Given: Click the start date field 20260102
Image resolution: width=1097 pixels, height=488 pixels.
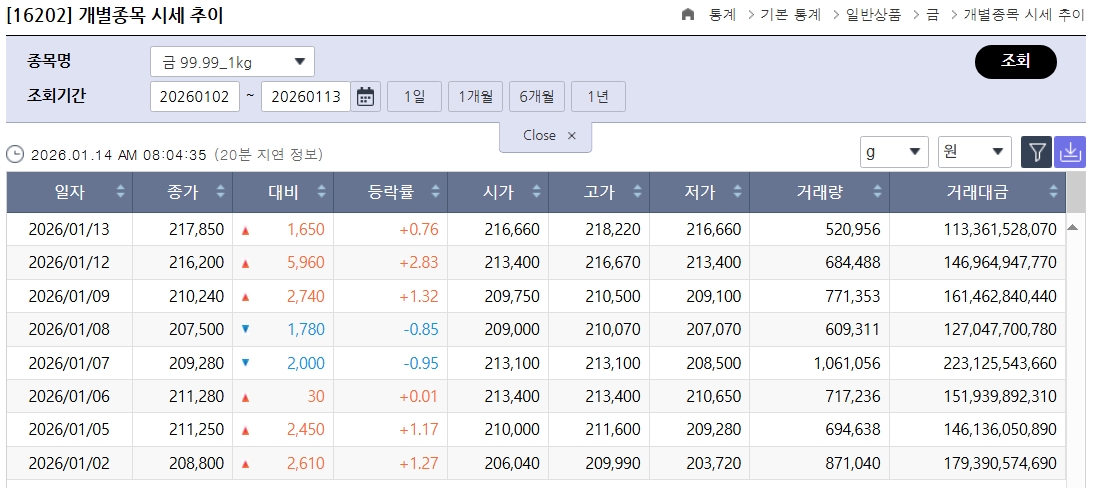Looking at the screenshot, I should point(194,97).
